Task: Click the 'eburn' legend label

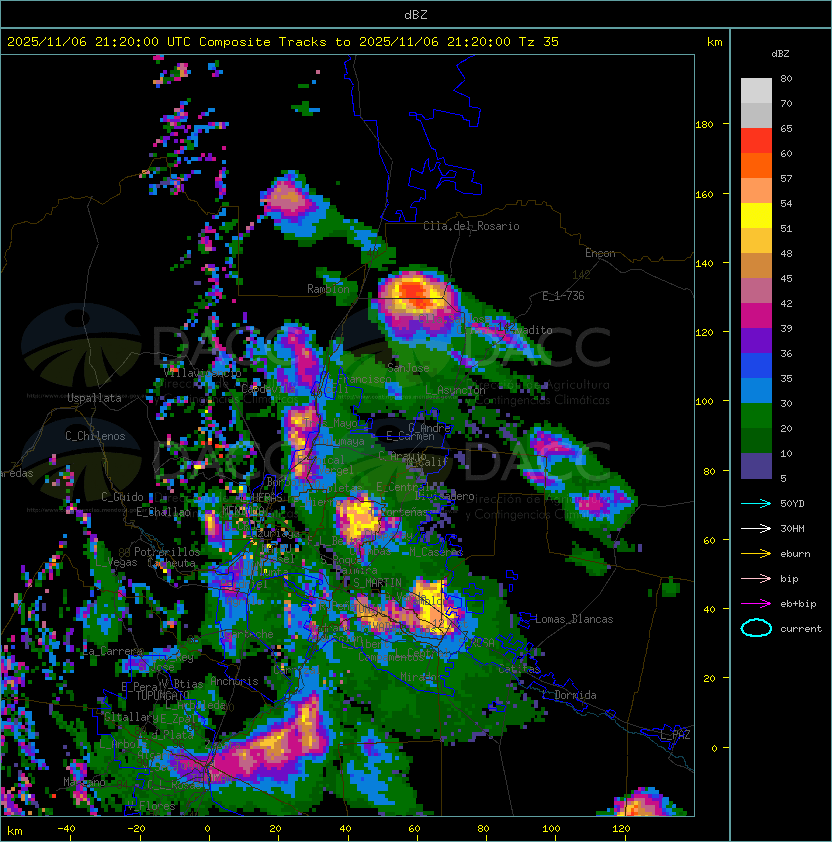Action: tap(795, 554)
